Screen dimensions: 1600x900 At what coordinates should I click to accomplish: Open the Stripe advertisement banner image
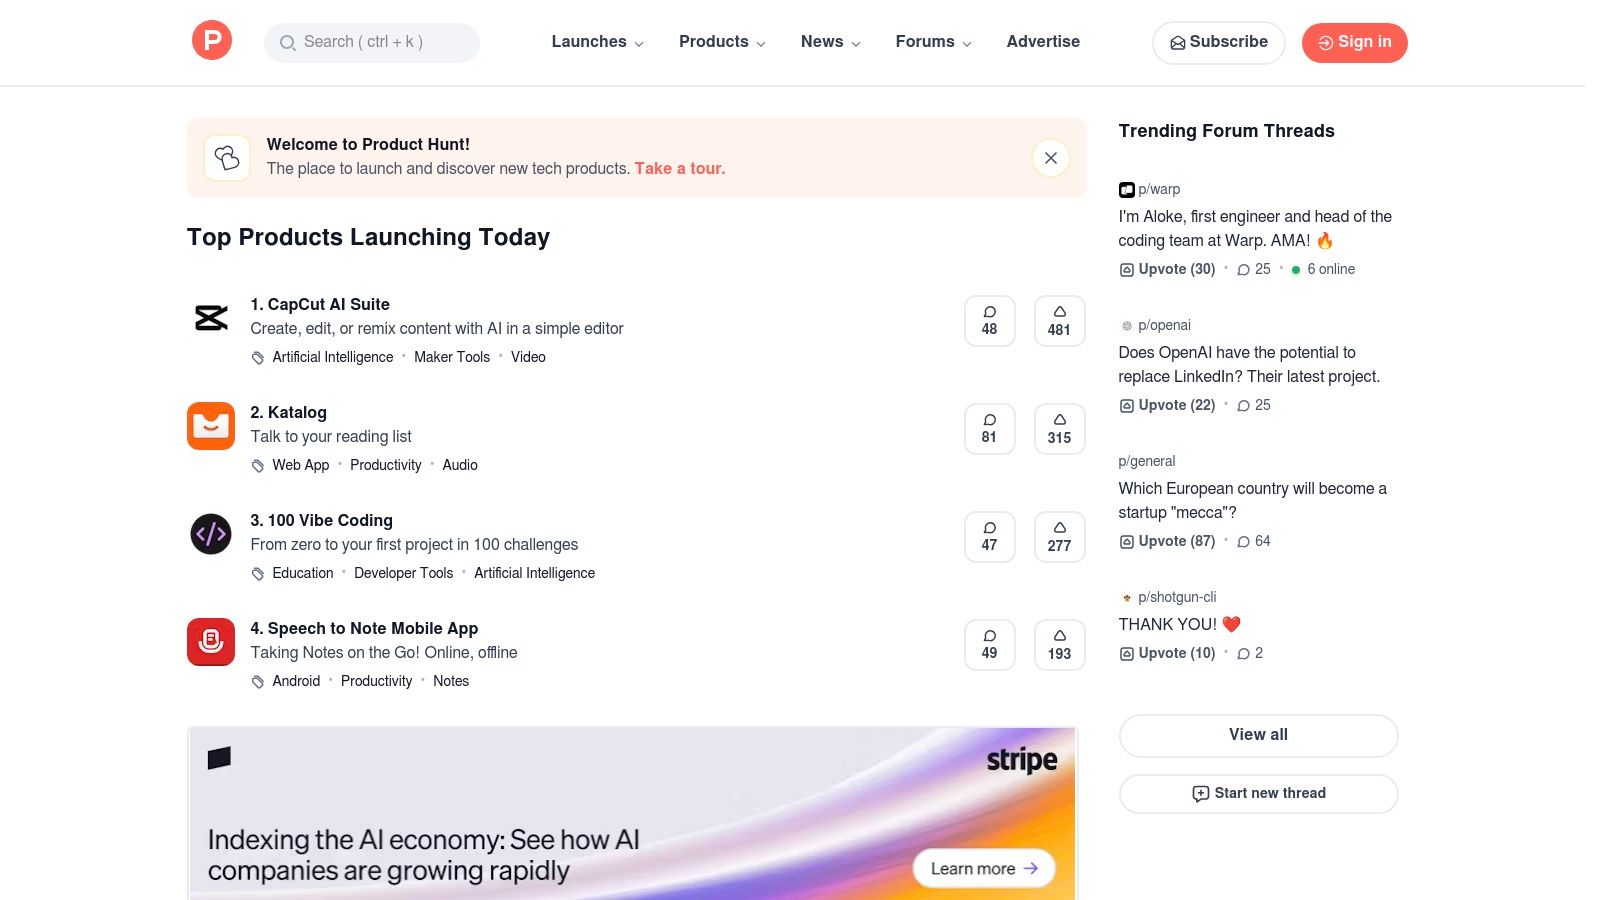(x=632, y=813)
